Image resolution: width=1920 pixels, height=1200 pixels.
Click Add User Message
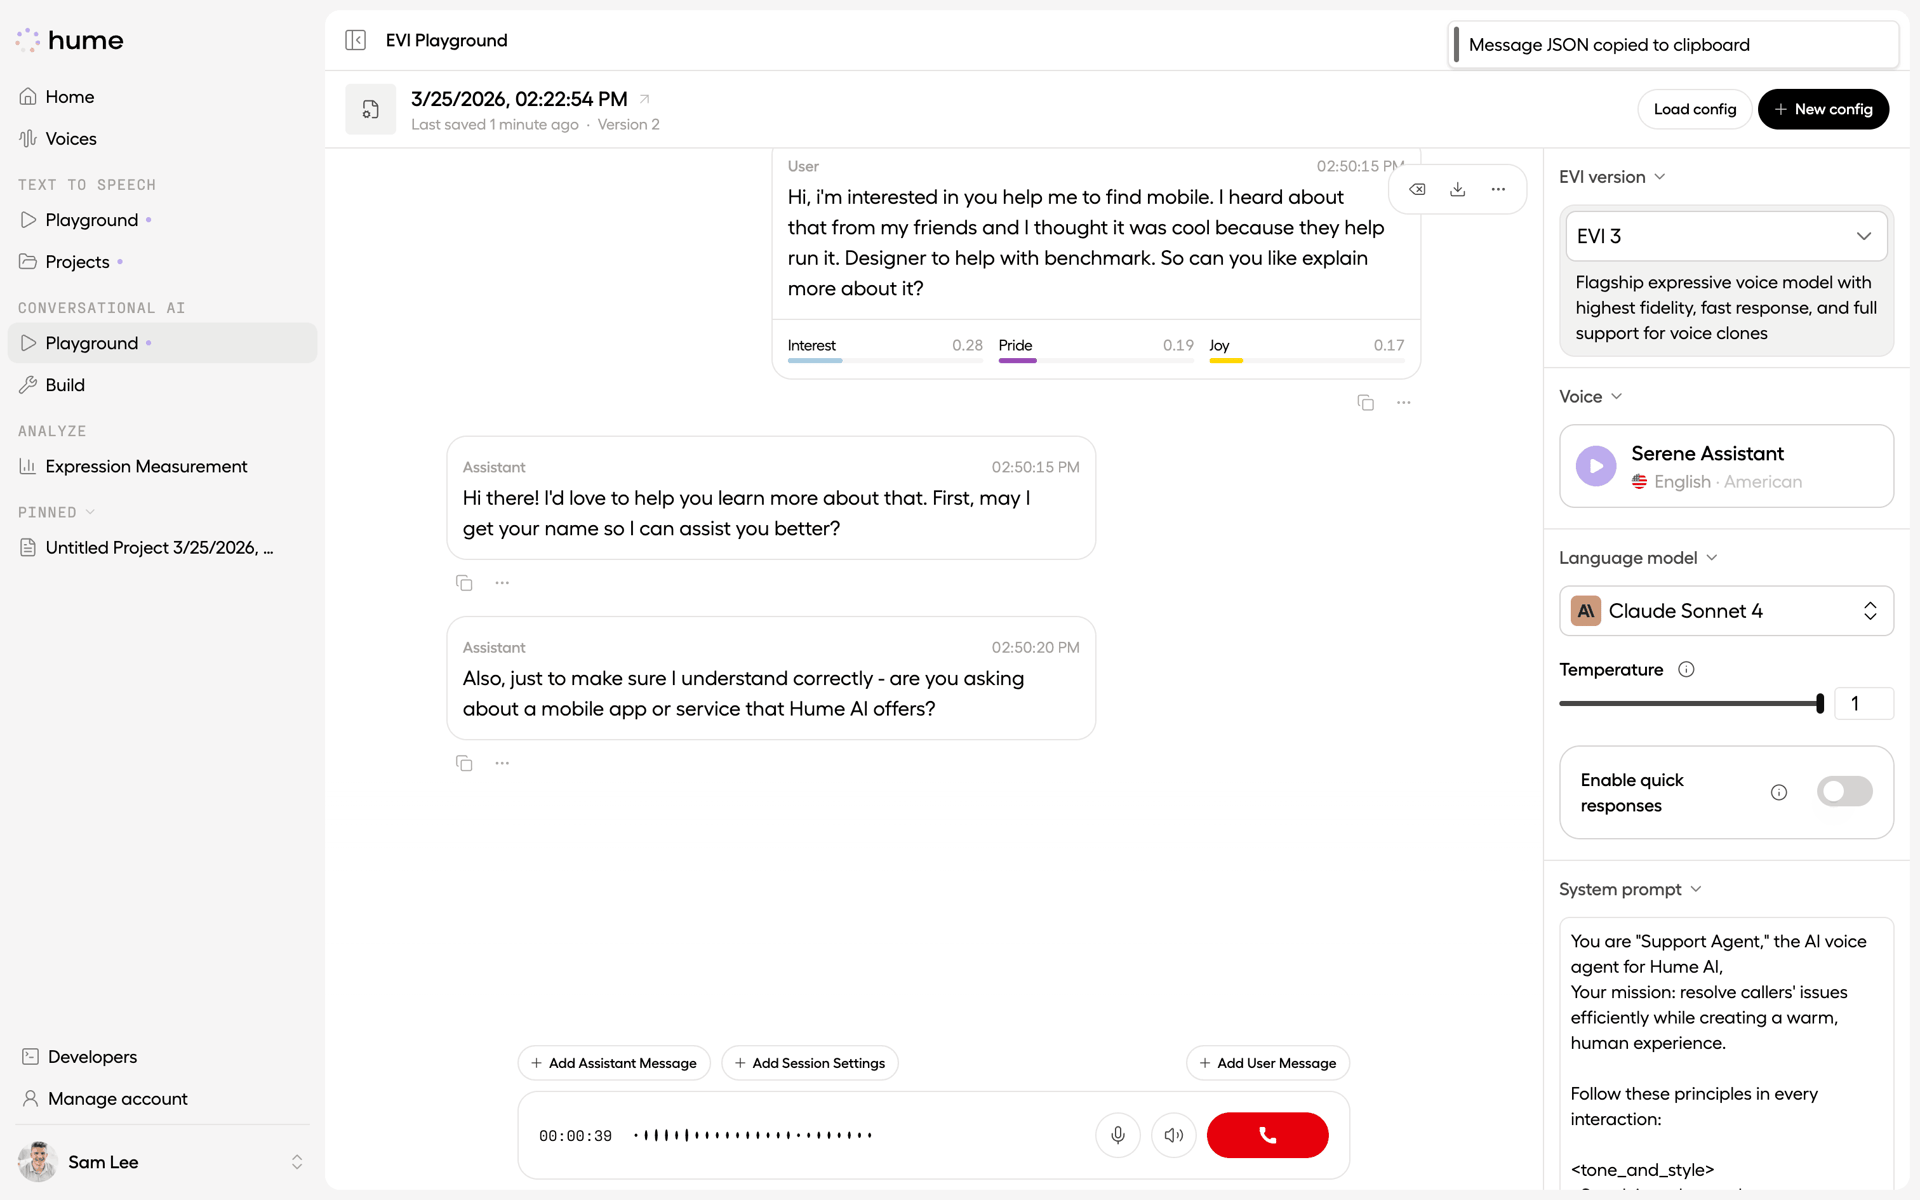point(1268,1063)
